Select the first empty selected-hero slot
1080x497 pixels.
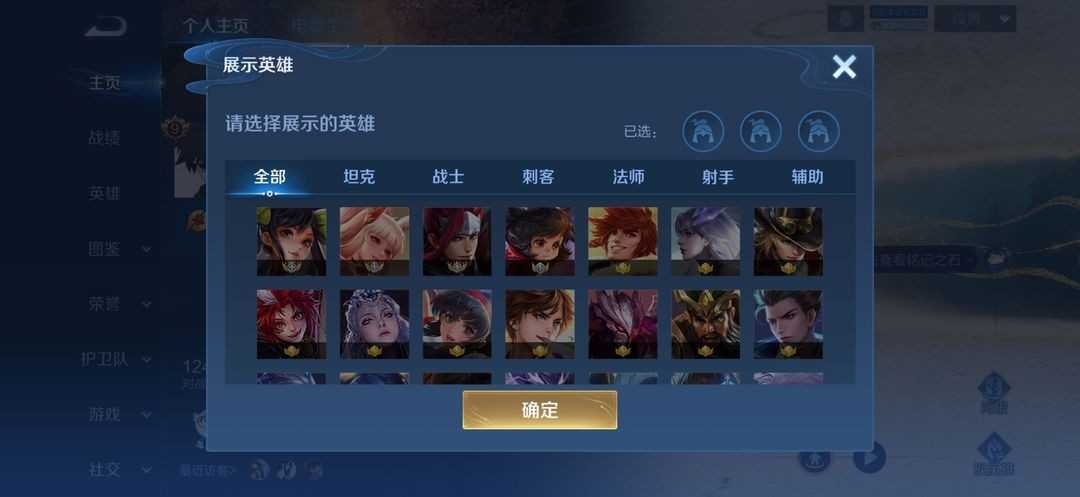click(703, 131)
